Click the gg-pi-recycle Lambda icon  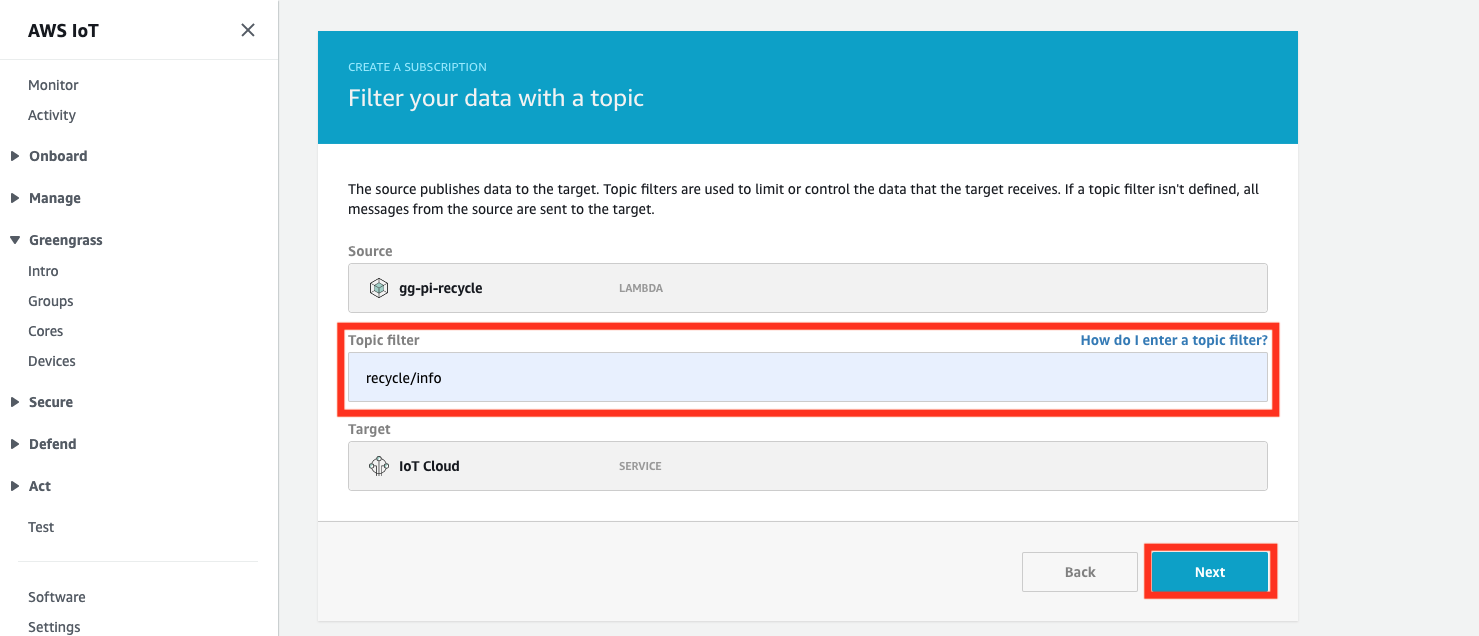point(379,288)
